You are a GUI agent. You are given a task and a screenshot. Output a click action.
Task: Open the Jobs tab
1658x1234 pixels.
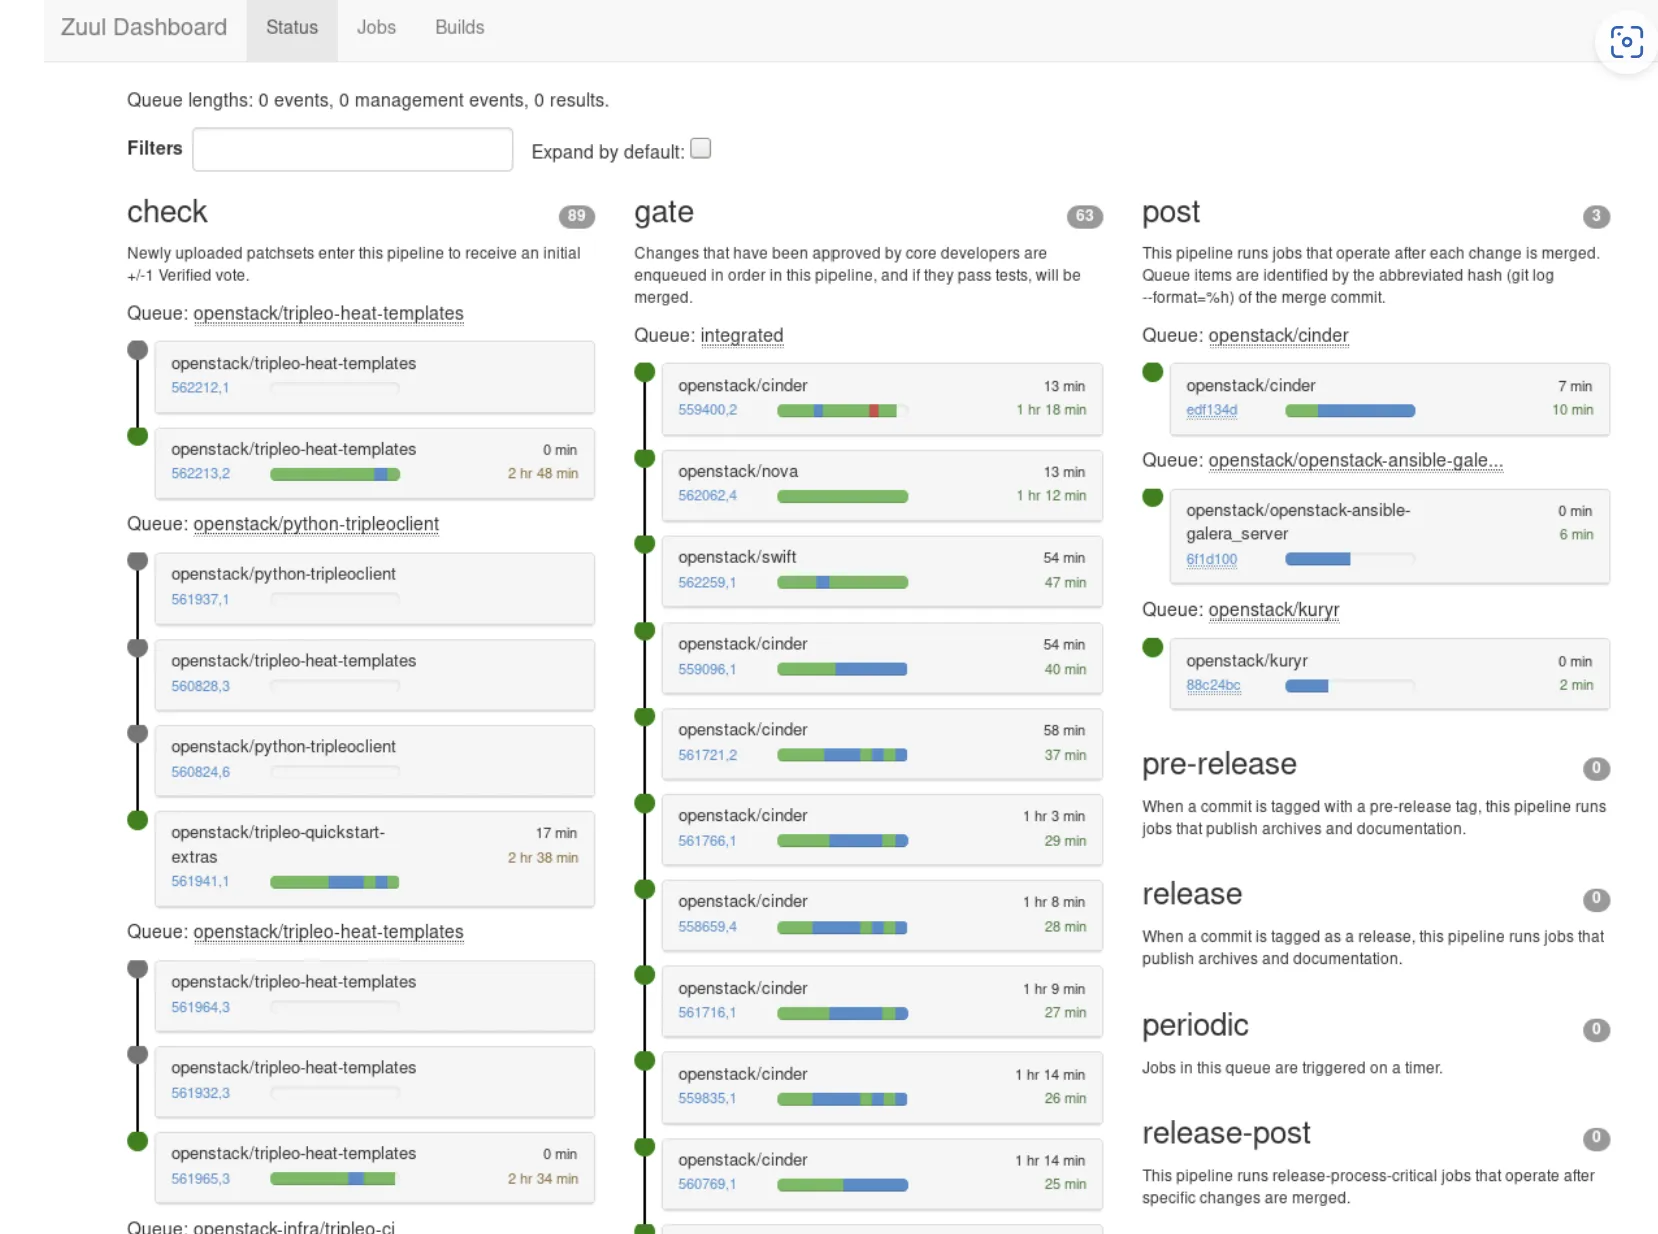coord(376,28)
